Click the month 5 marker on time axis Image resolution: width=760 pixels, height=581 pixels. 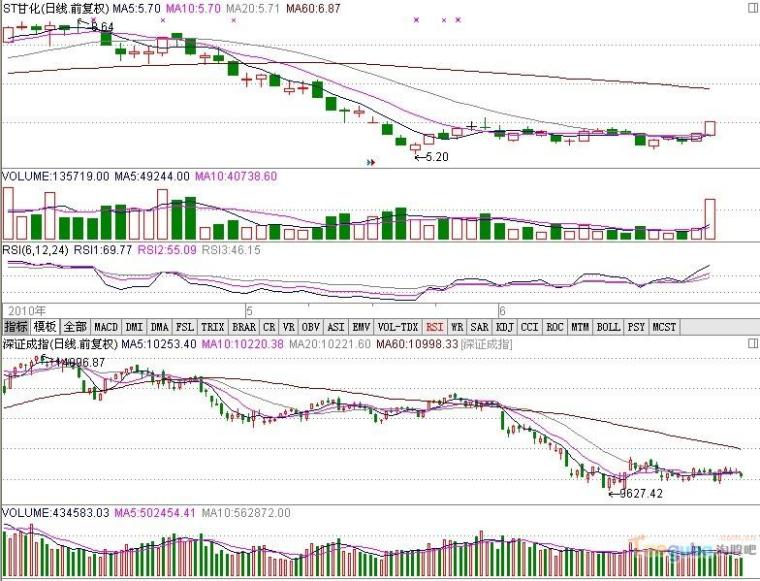[x=250, y=311]
